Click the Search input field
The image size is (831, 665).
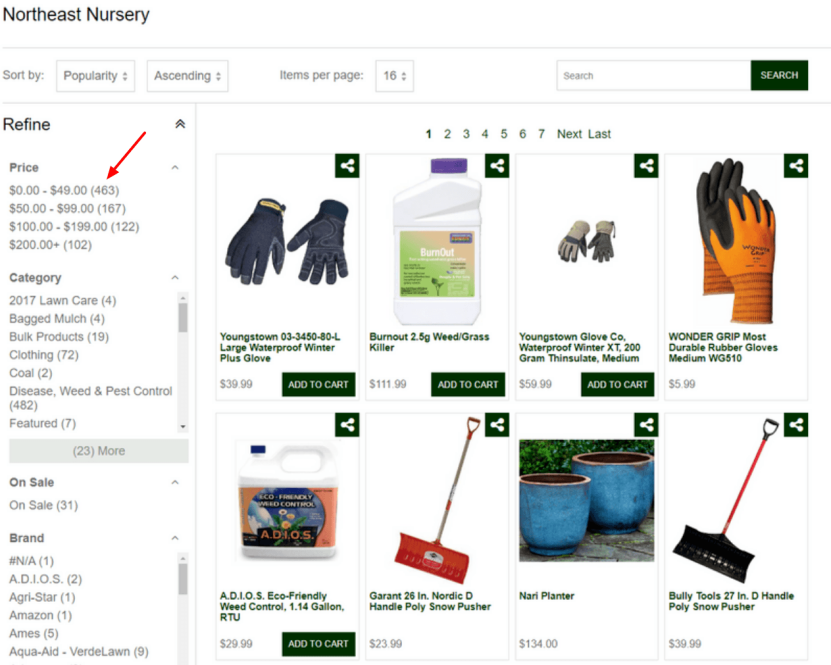(x=653, y=76)
